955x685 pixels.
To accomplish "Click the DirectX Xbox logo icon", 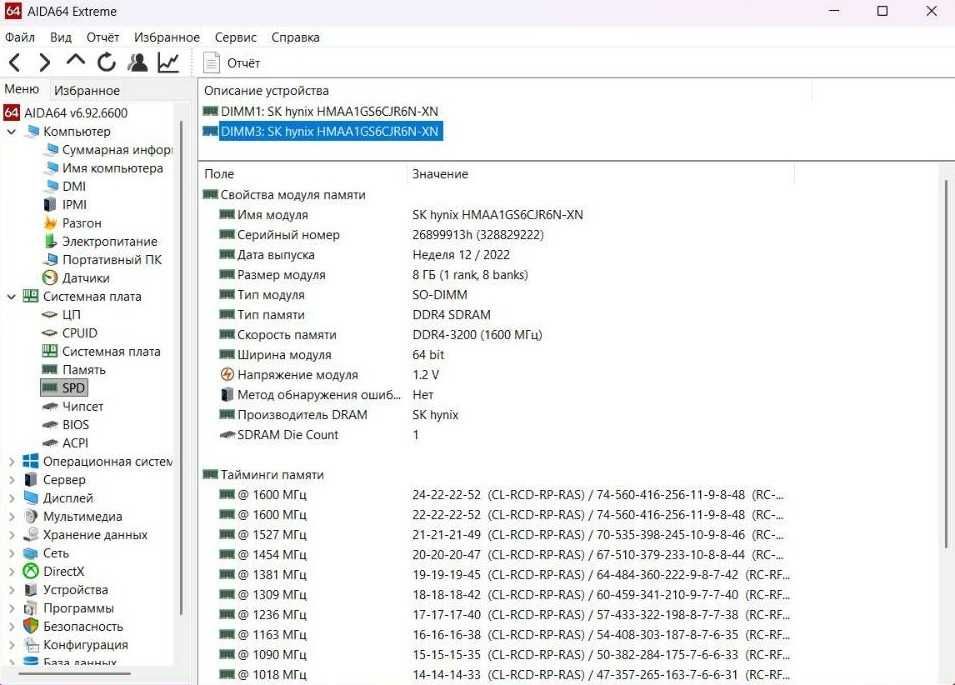I will pyautogui.click(x=30, y=571).
